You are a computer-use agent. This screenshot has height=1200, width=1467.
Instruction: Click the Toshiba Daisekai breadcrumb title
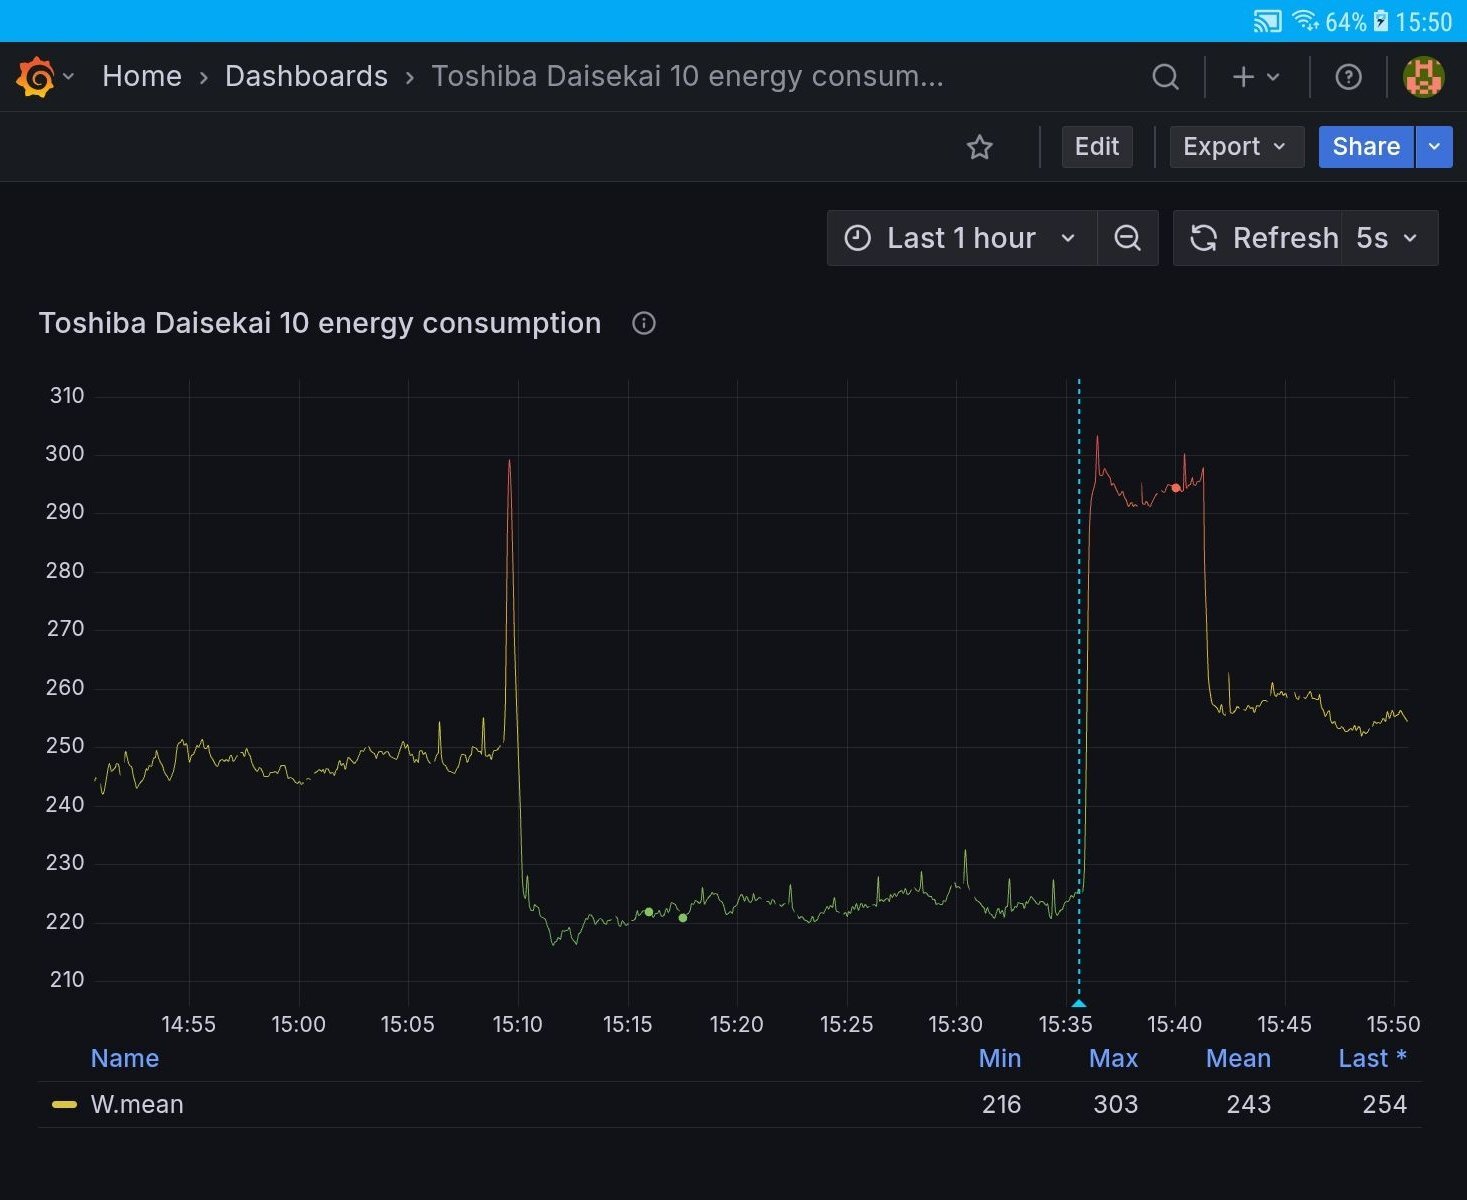[x=687, y=76]
